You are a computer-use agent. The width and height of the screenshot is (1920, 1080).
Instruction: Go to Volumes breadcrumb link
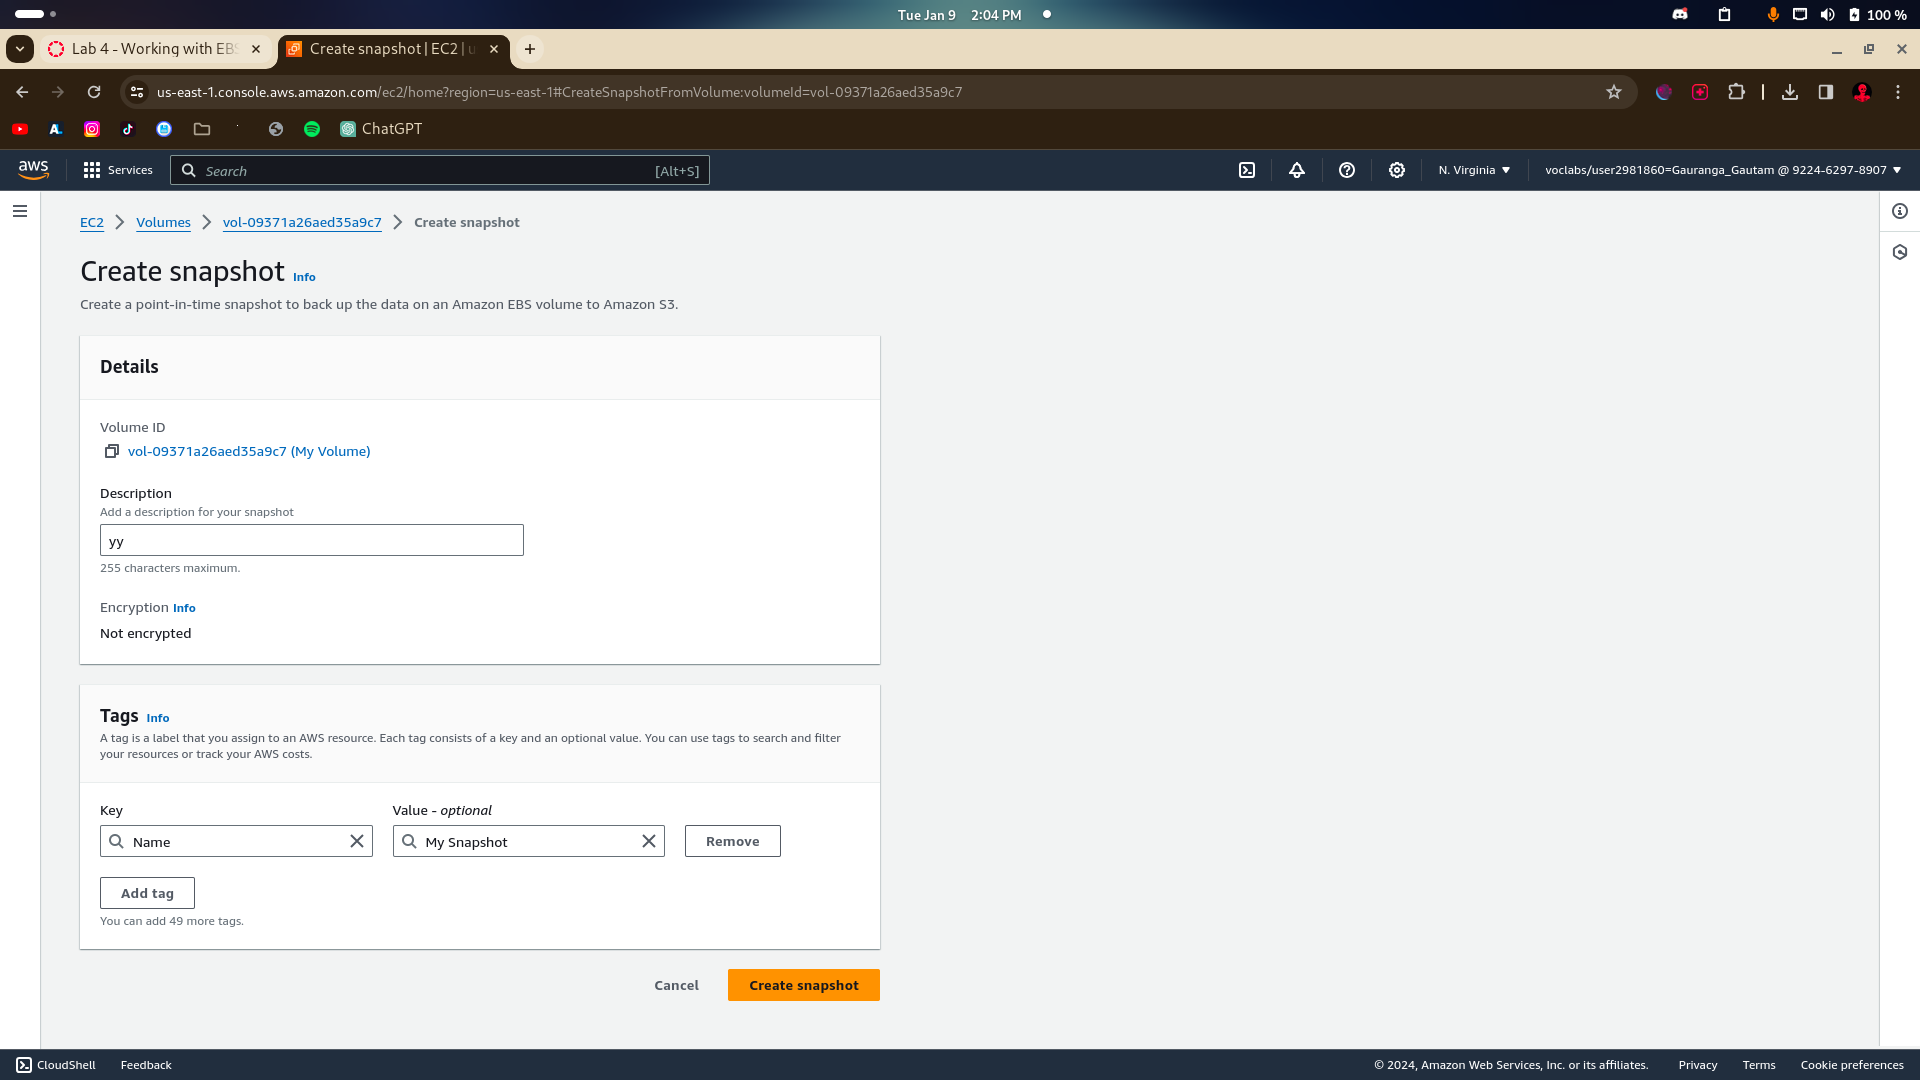click(163, 222)
